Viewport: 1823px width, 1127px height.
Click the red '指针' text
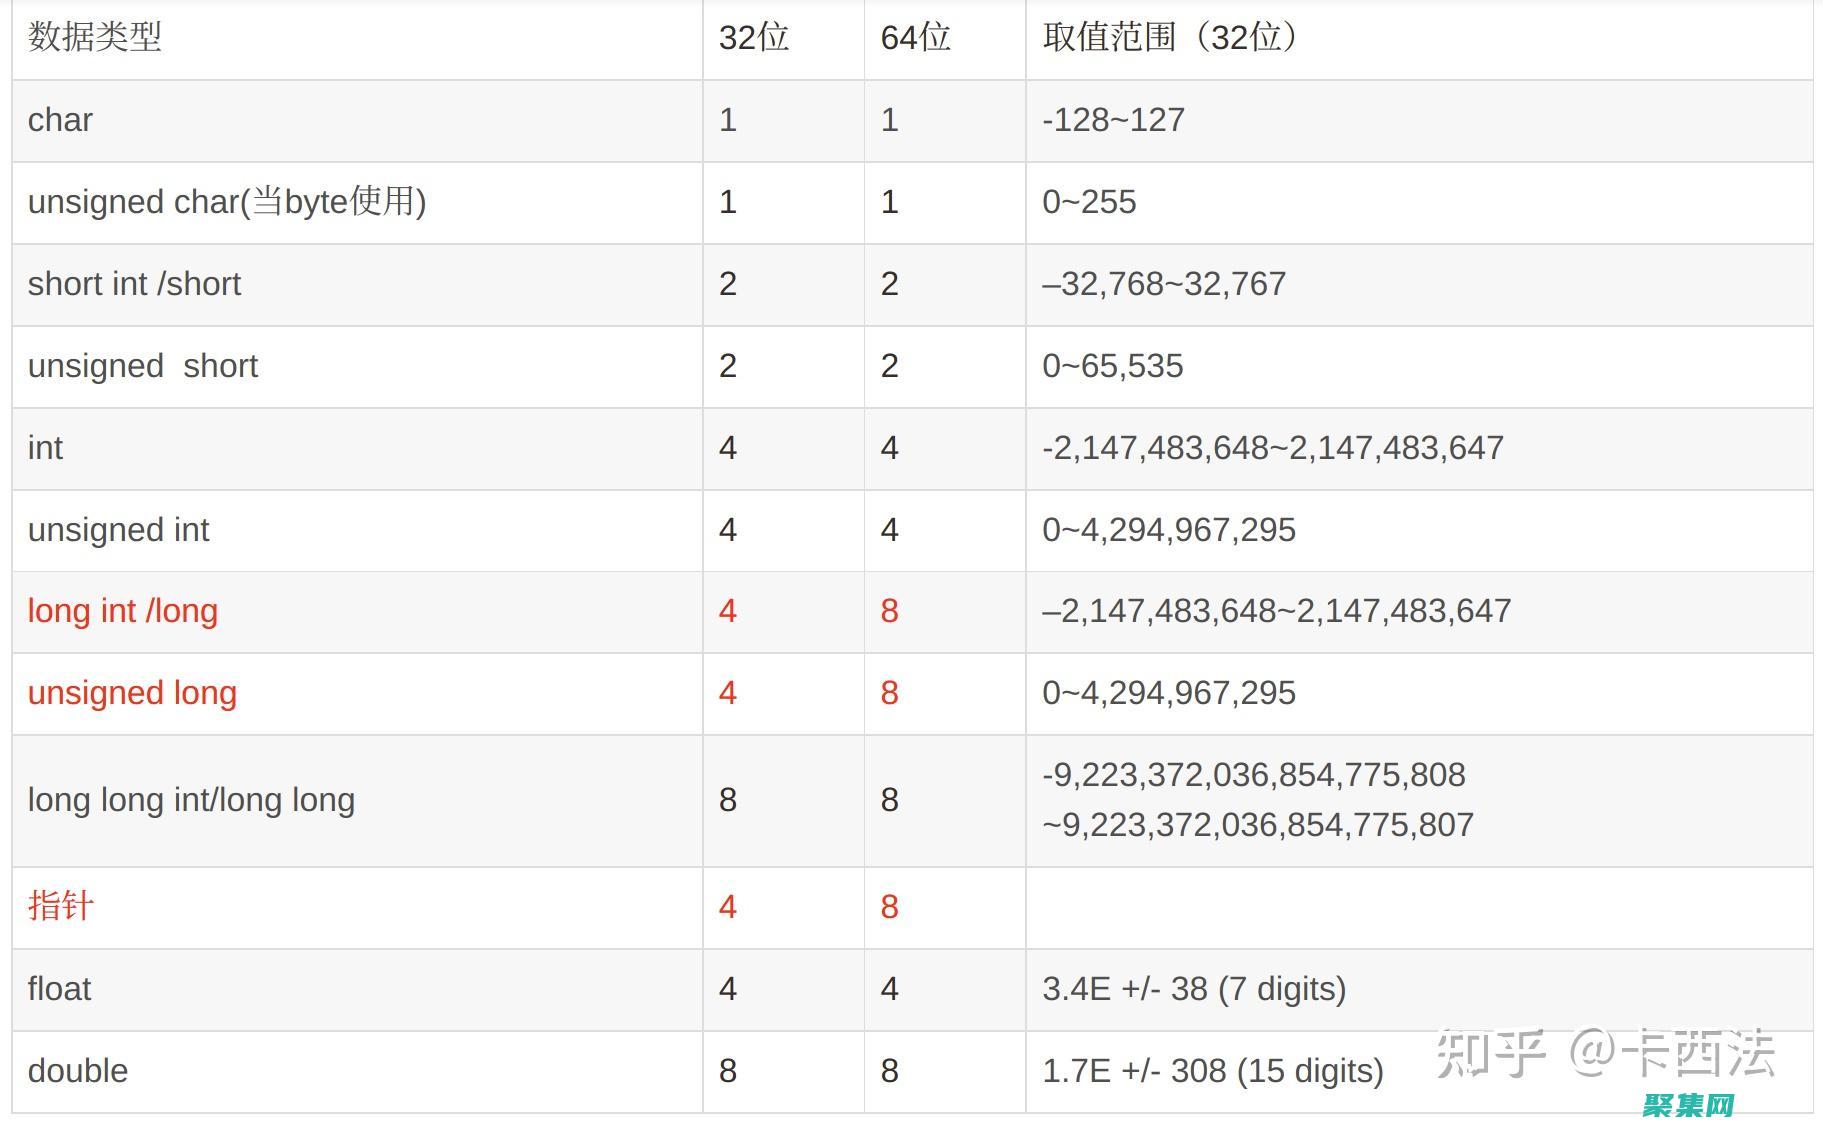point(61,906)
